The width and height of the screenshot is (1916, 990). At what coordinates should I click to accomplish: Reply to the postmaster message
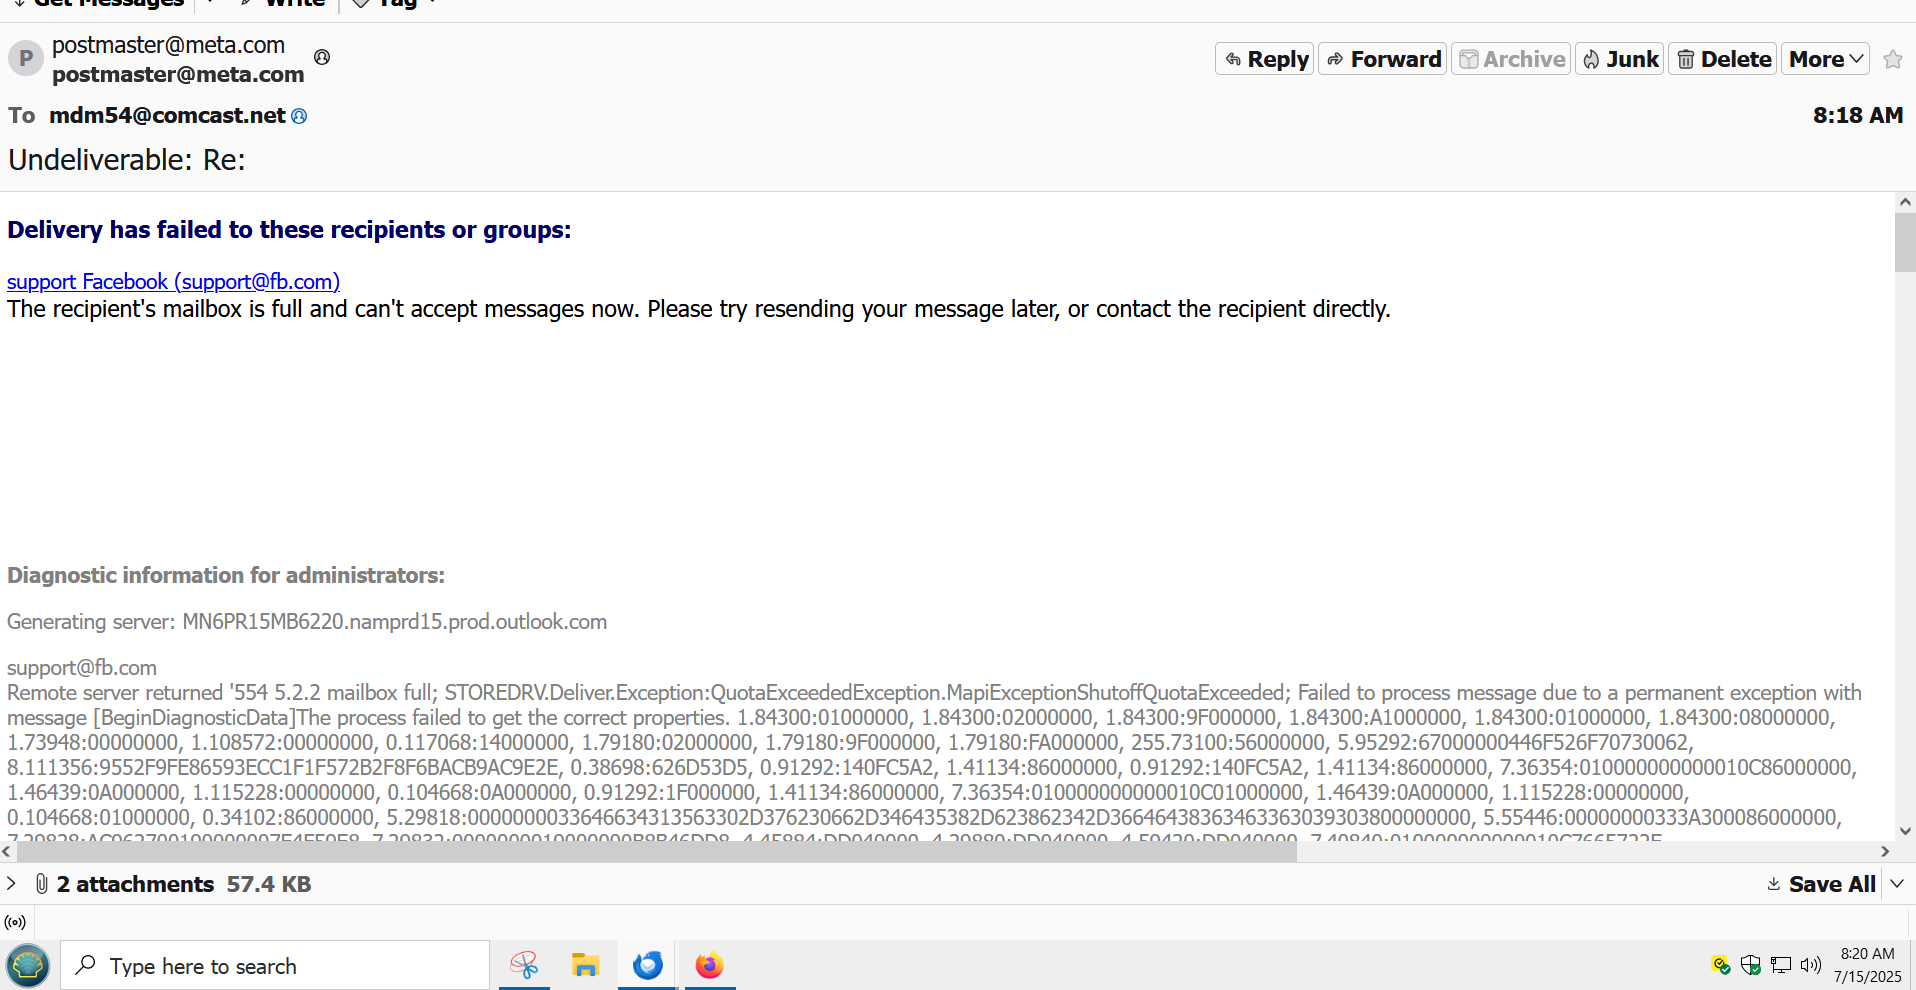point(1265,59)
